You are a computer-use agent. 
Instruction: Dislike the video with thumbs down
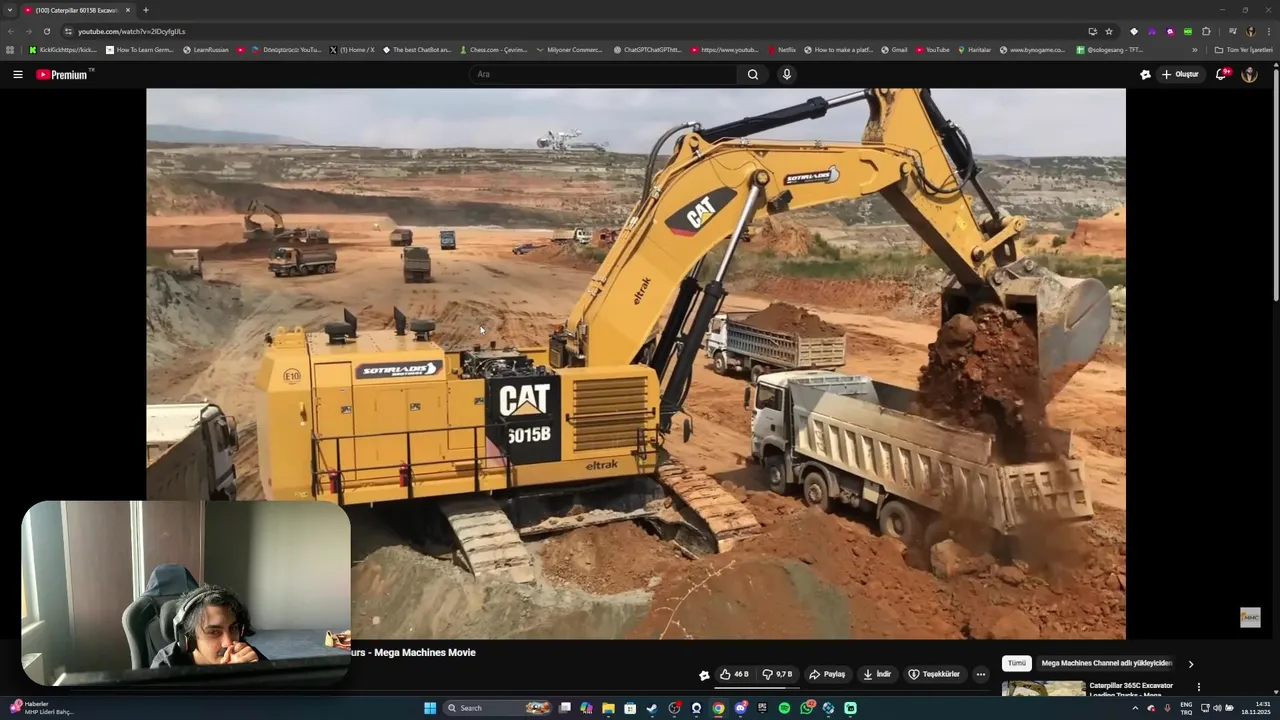tap(777, 674)
